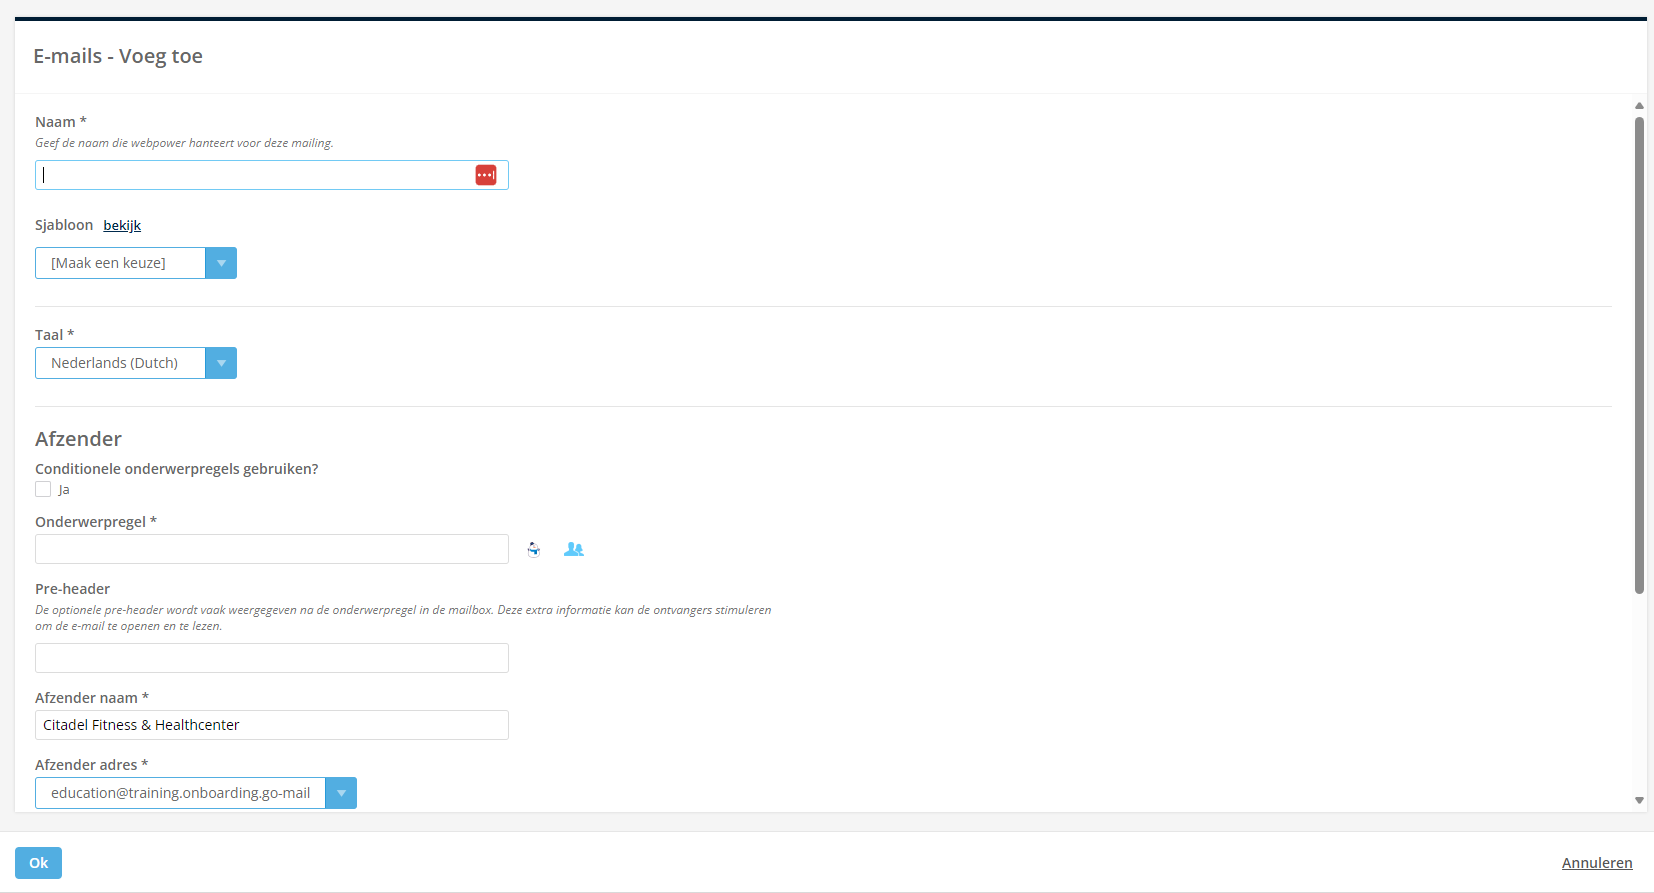Open the Sjabloon dropdown [Maak een keuze]

(136, 263)
